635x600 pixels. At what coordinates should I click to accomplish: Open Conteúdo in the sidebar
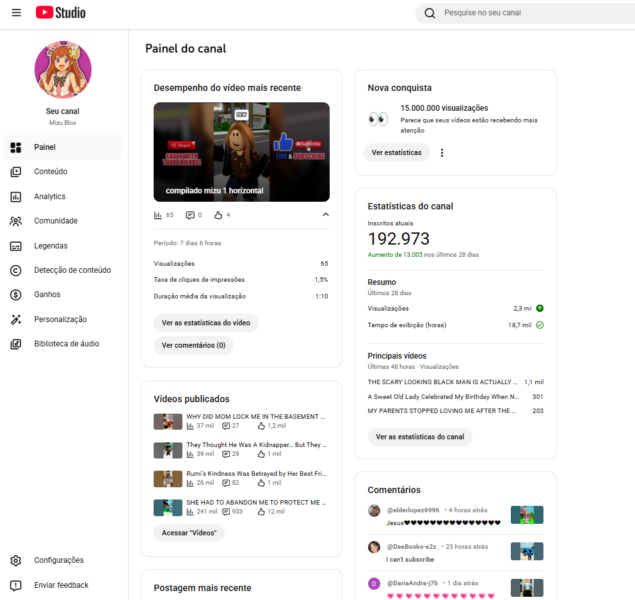(63, 172)
